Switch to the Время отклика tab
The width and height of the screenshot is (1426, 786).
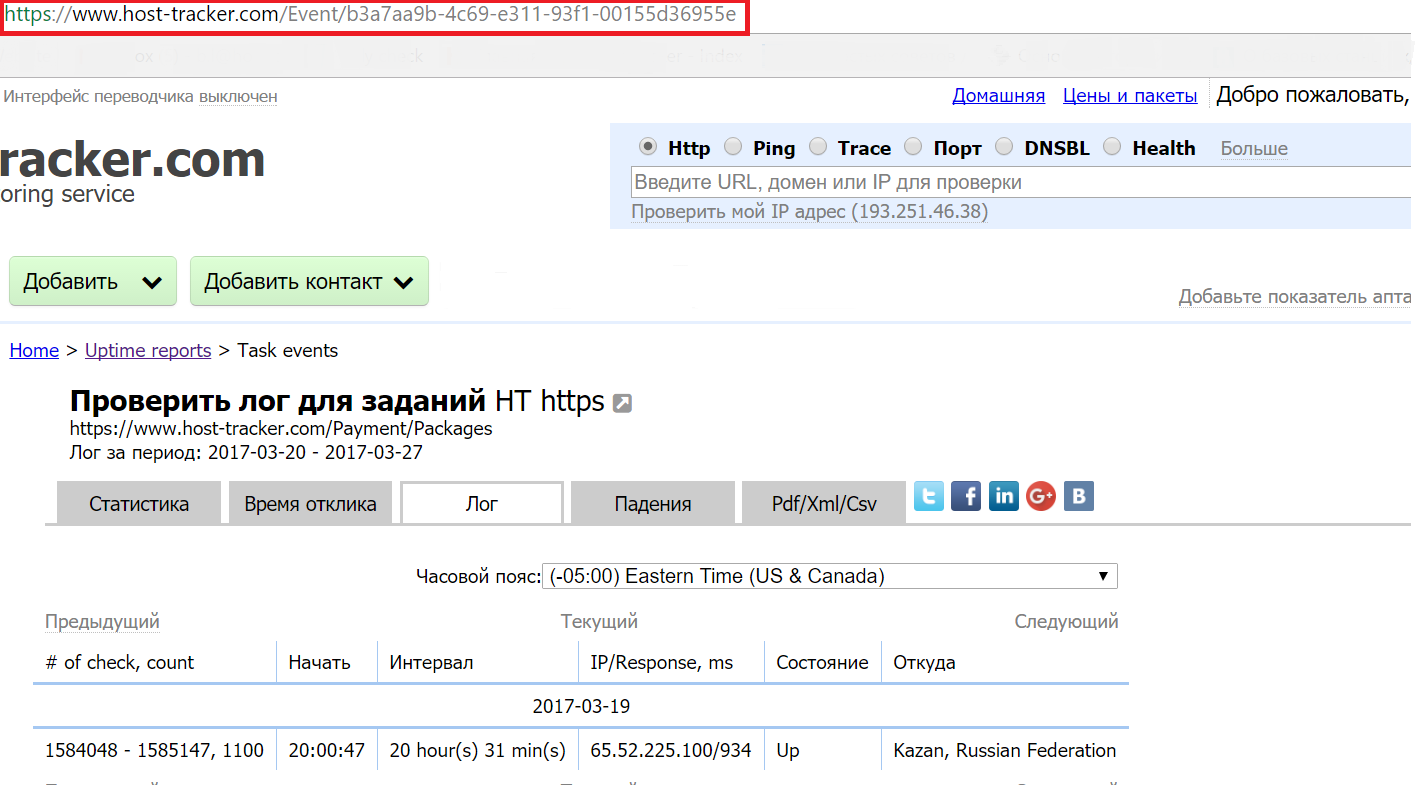click(x=310, y=503)
